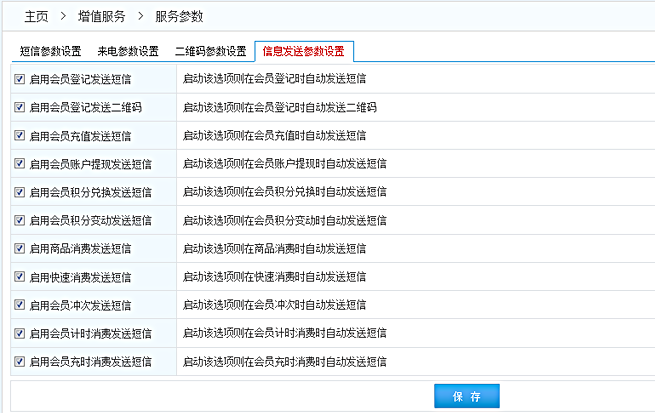Viewport: 655px width, 413px height.
Task: Uncheck 启用会员积分兑换发送短信 checkbox
Action: (x=20, y=192)
